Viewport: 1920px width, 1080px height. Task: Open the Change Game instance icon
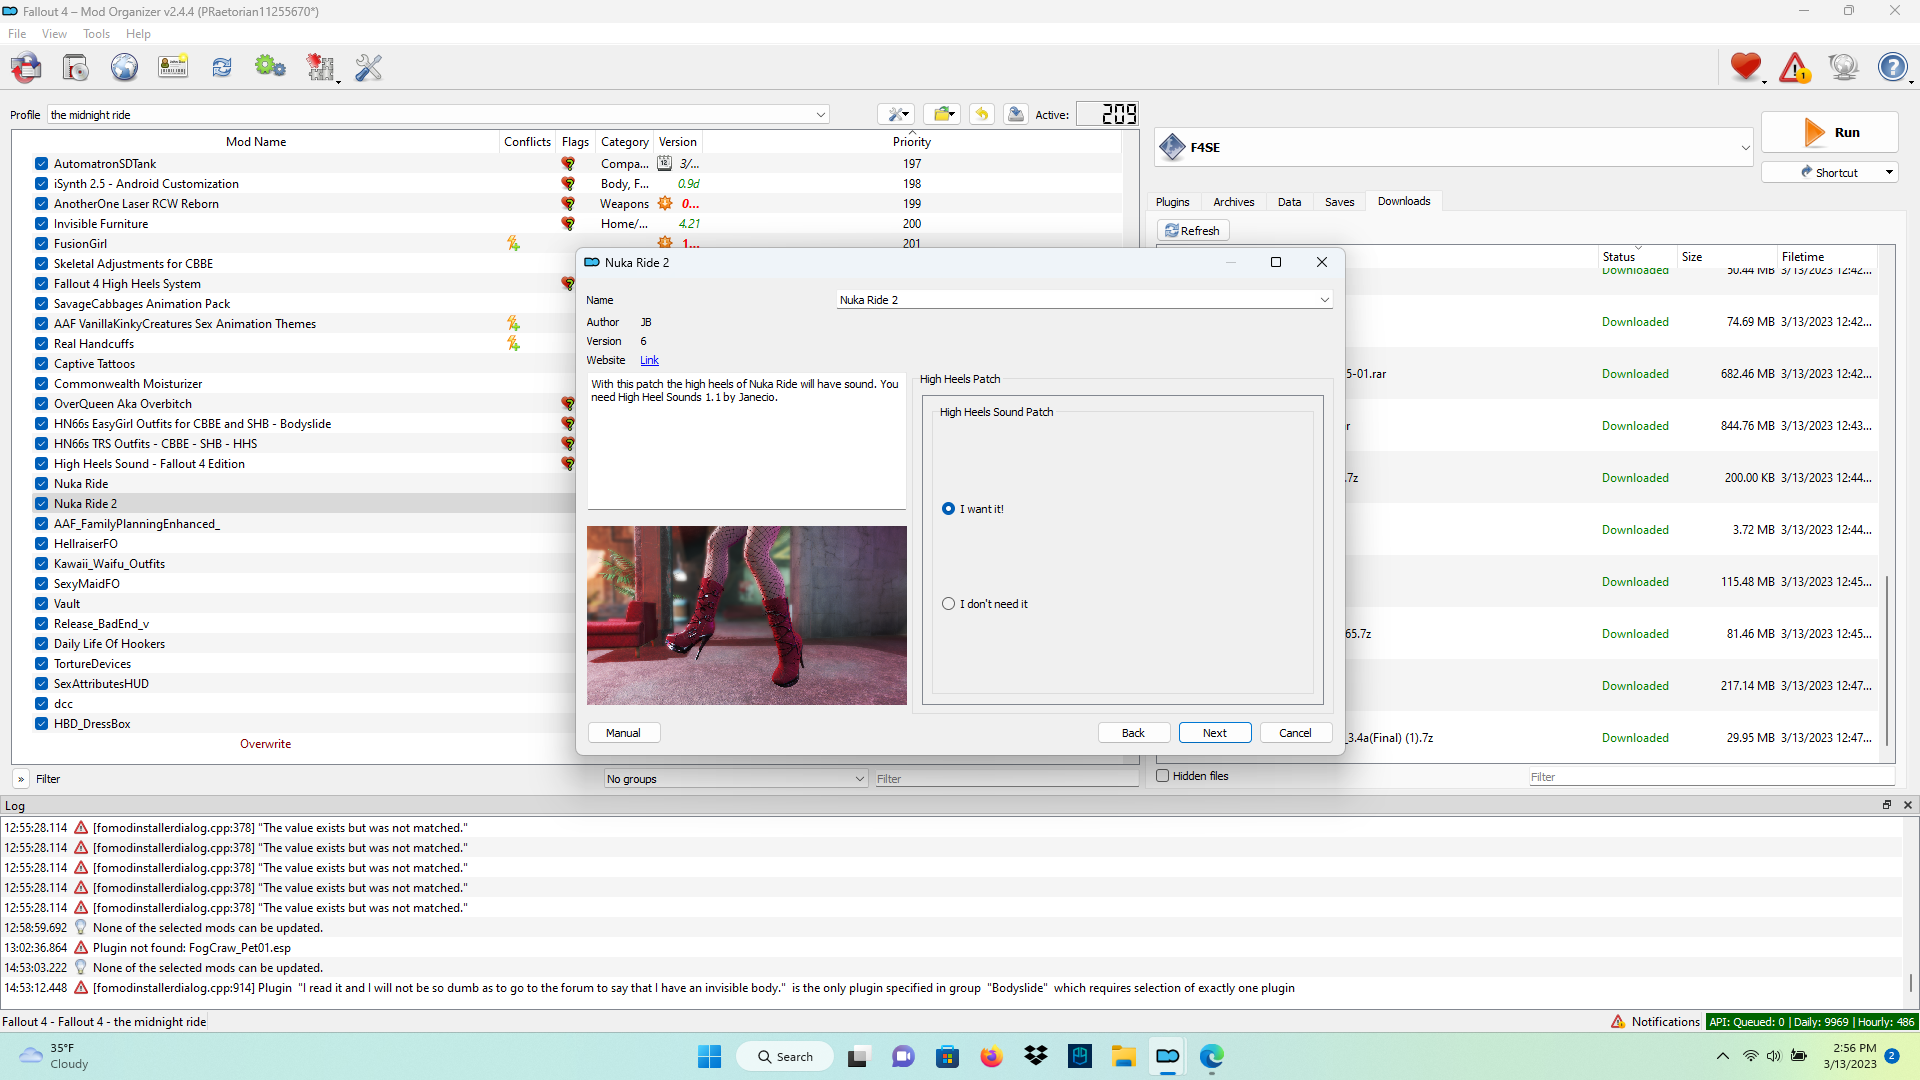coord(26,67)
